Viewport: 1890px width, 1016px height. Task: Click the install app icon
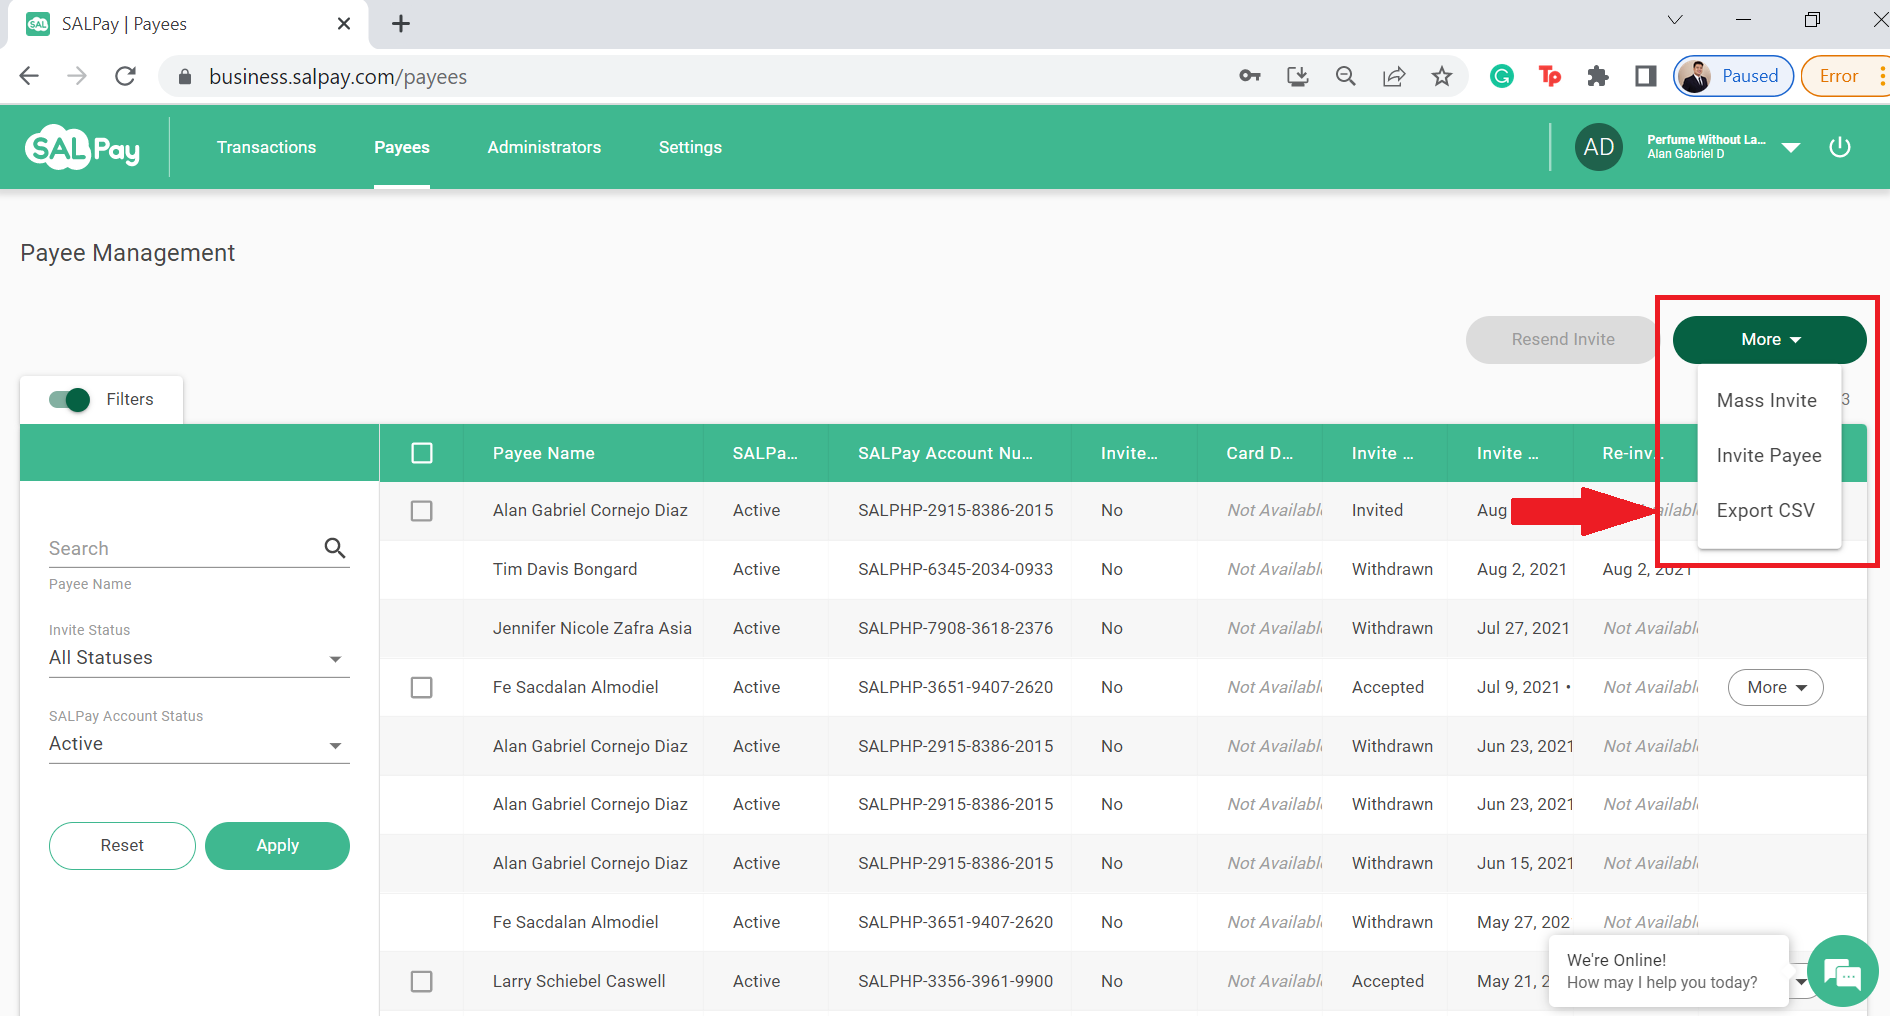pyautogui.click(x=1297, y=76)
